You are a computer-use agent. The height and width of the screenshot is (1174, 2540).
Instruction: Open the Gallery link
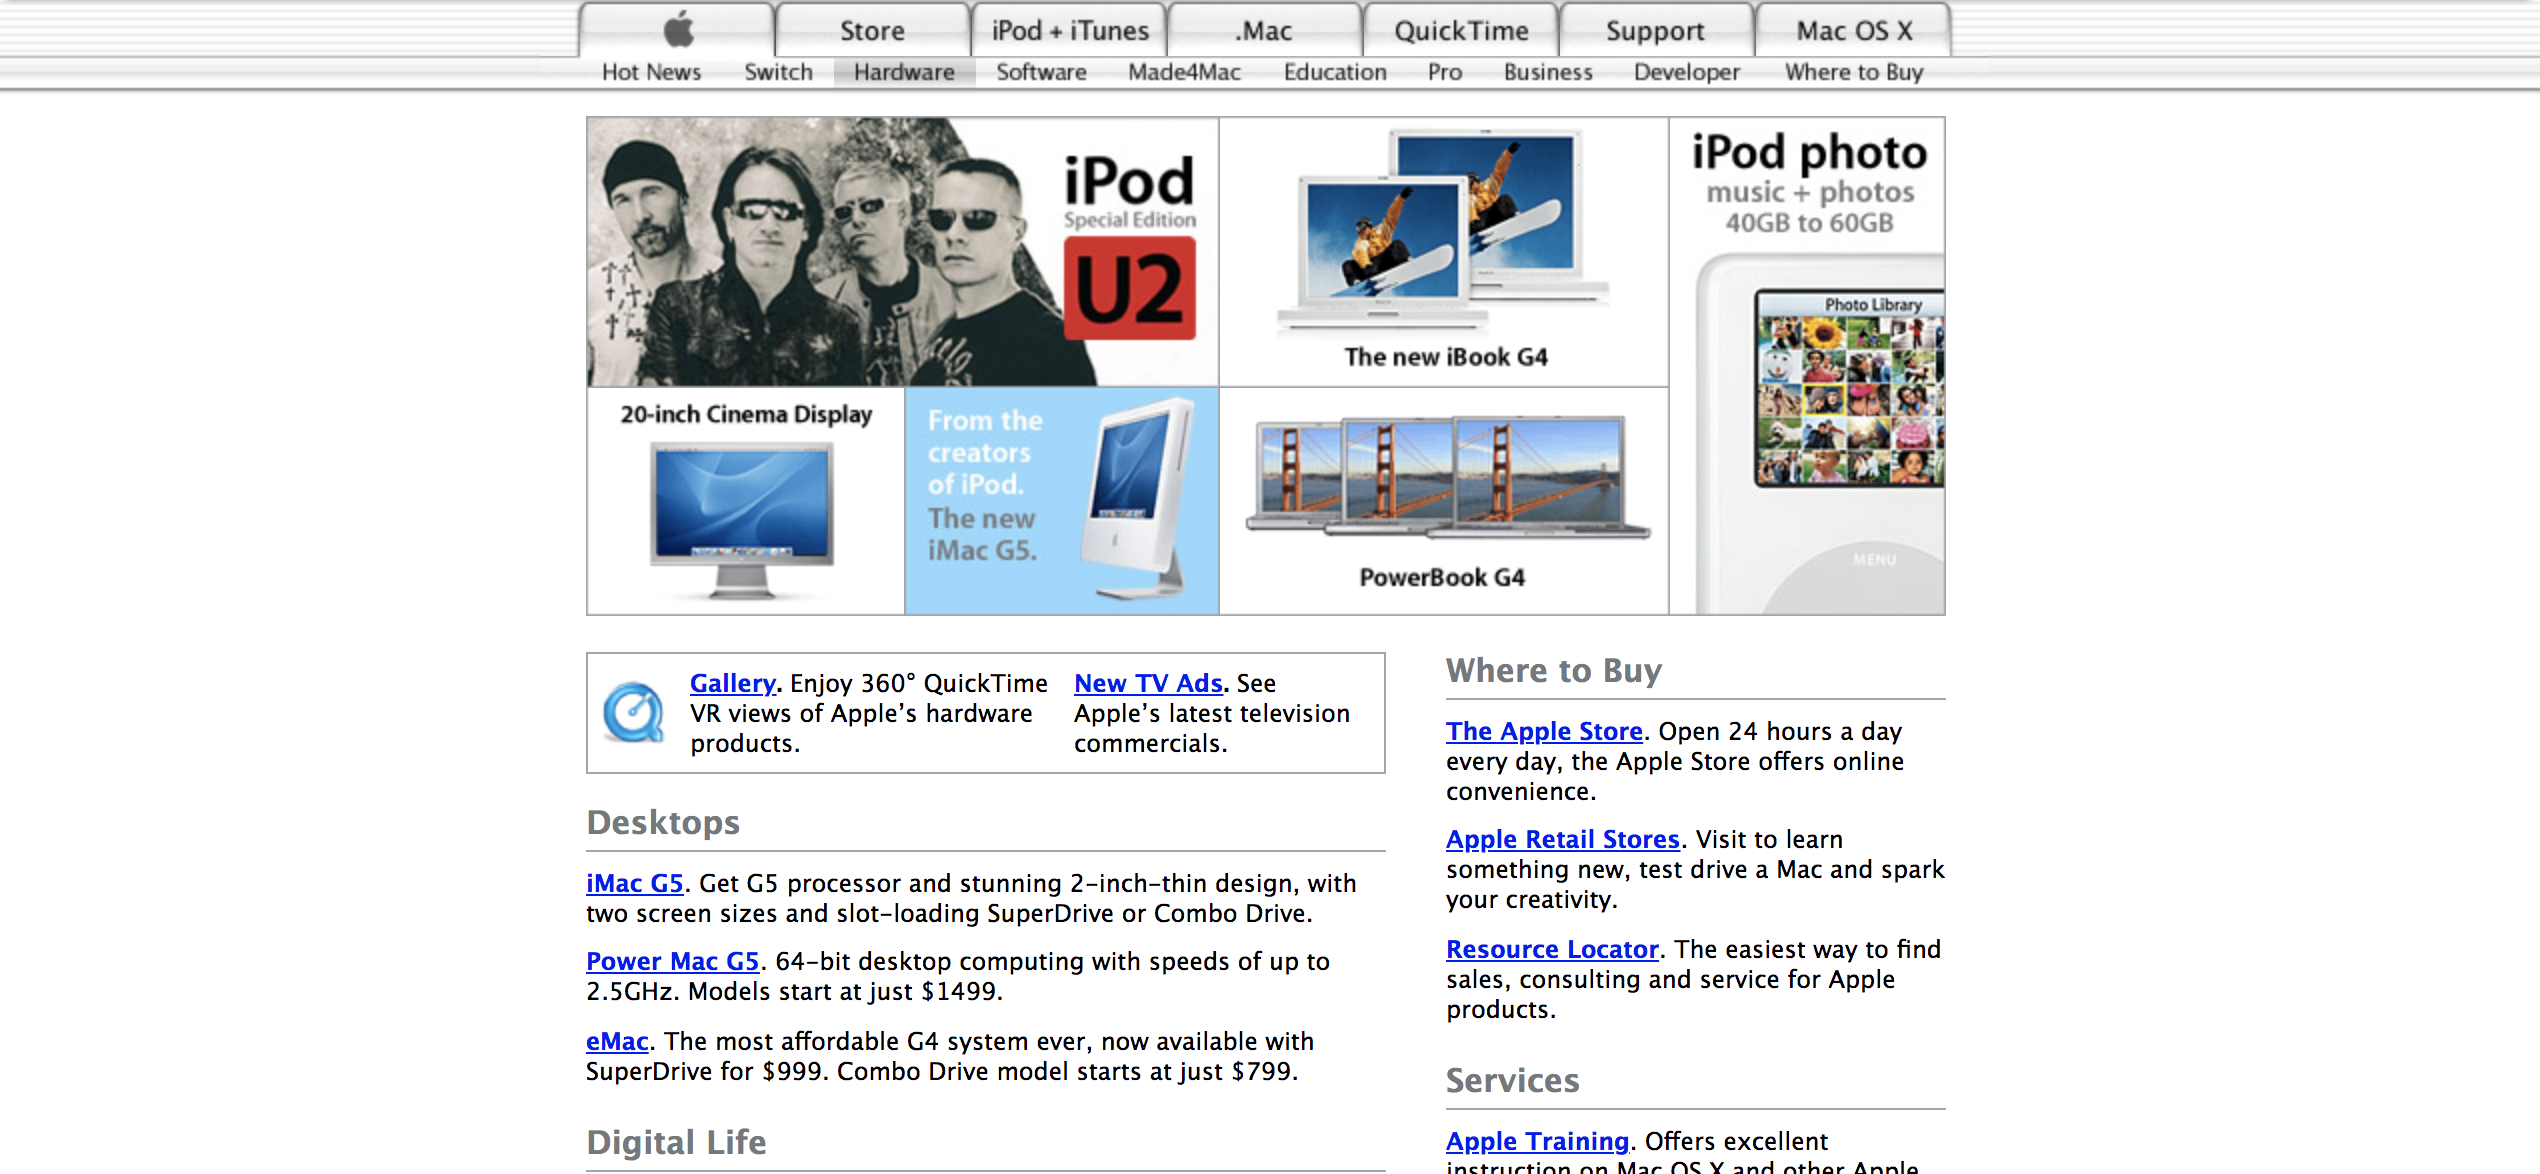tap(732, 683)
